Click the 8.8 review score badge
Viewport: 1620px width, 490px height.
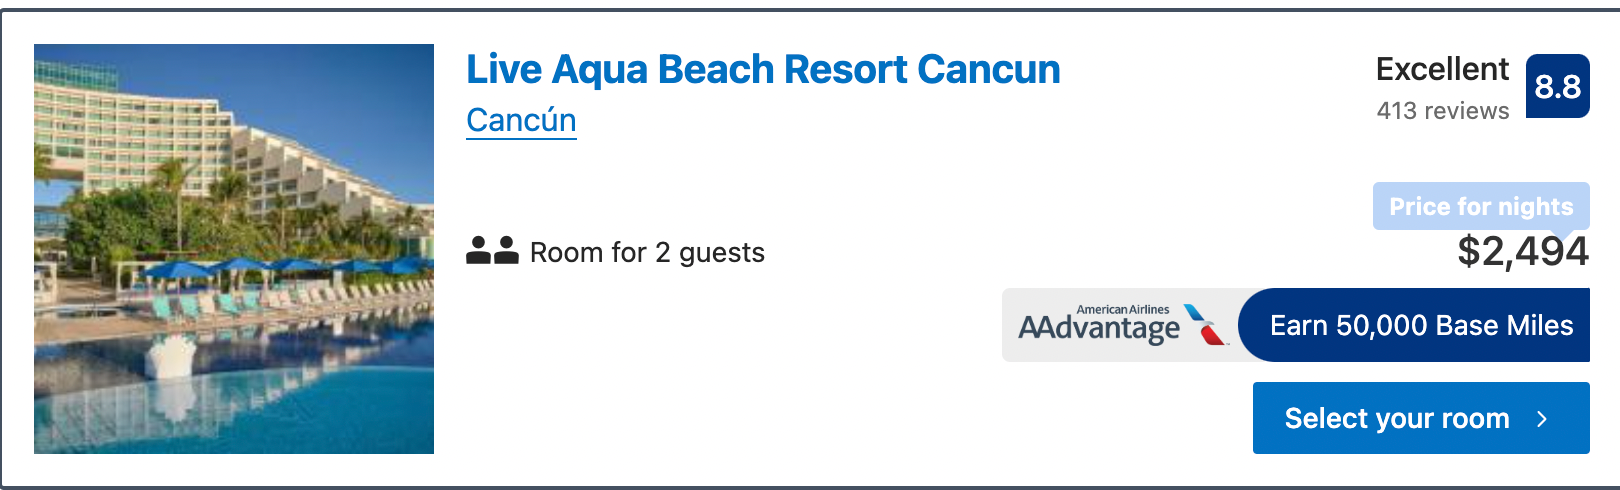pyautogui.click(x=1557, y=86)
